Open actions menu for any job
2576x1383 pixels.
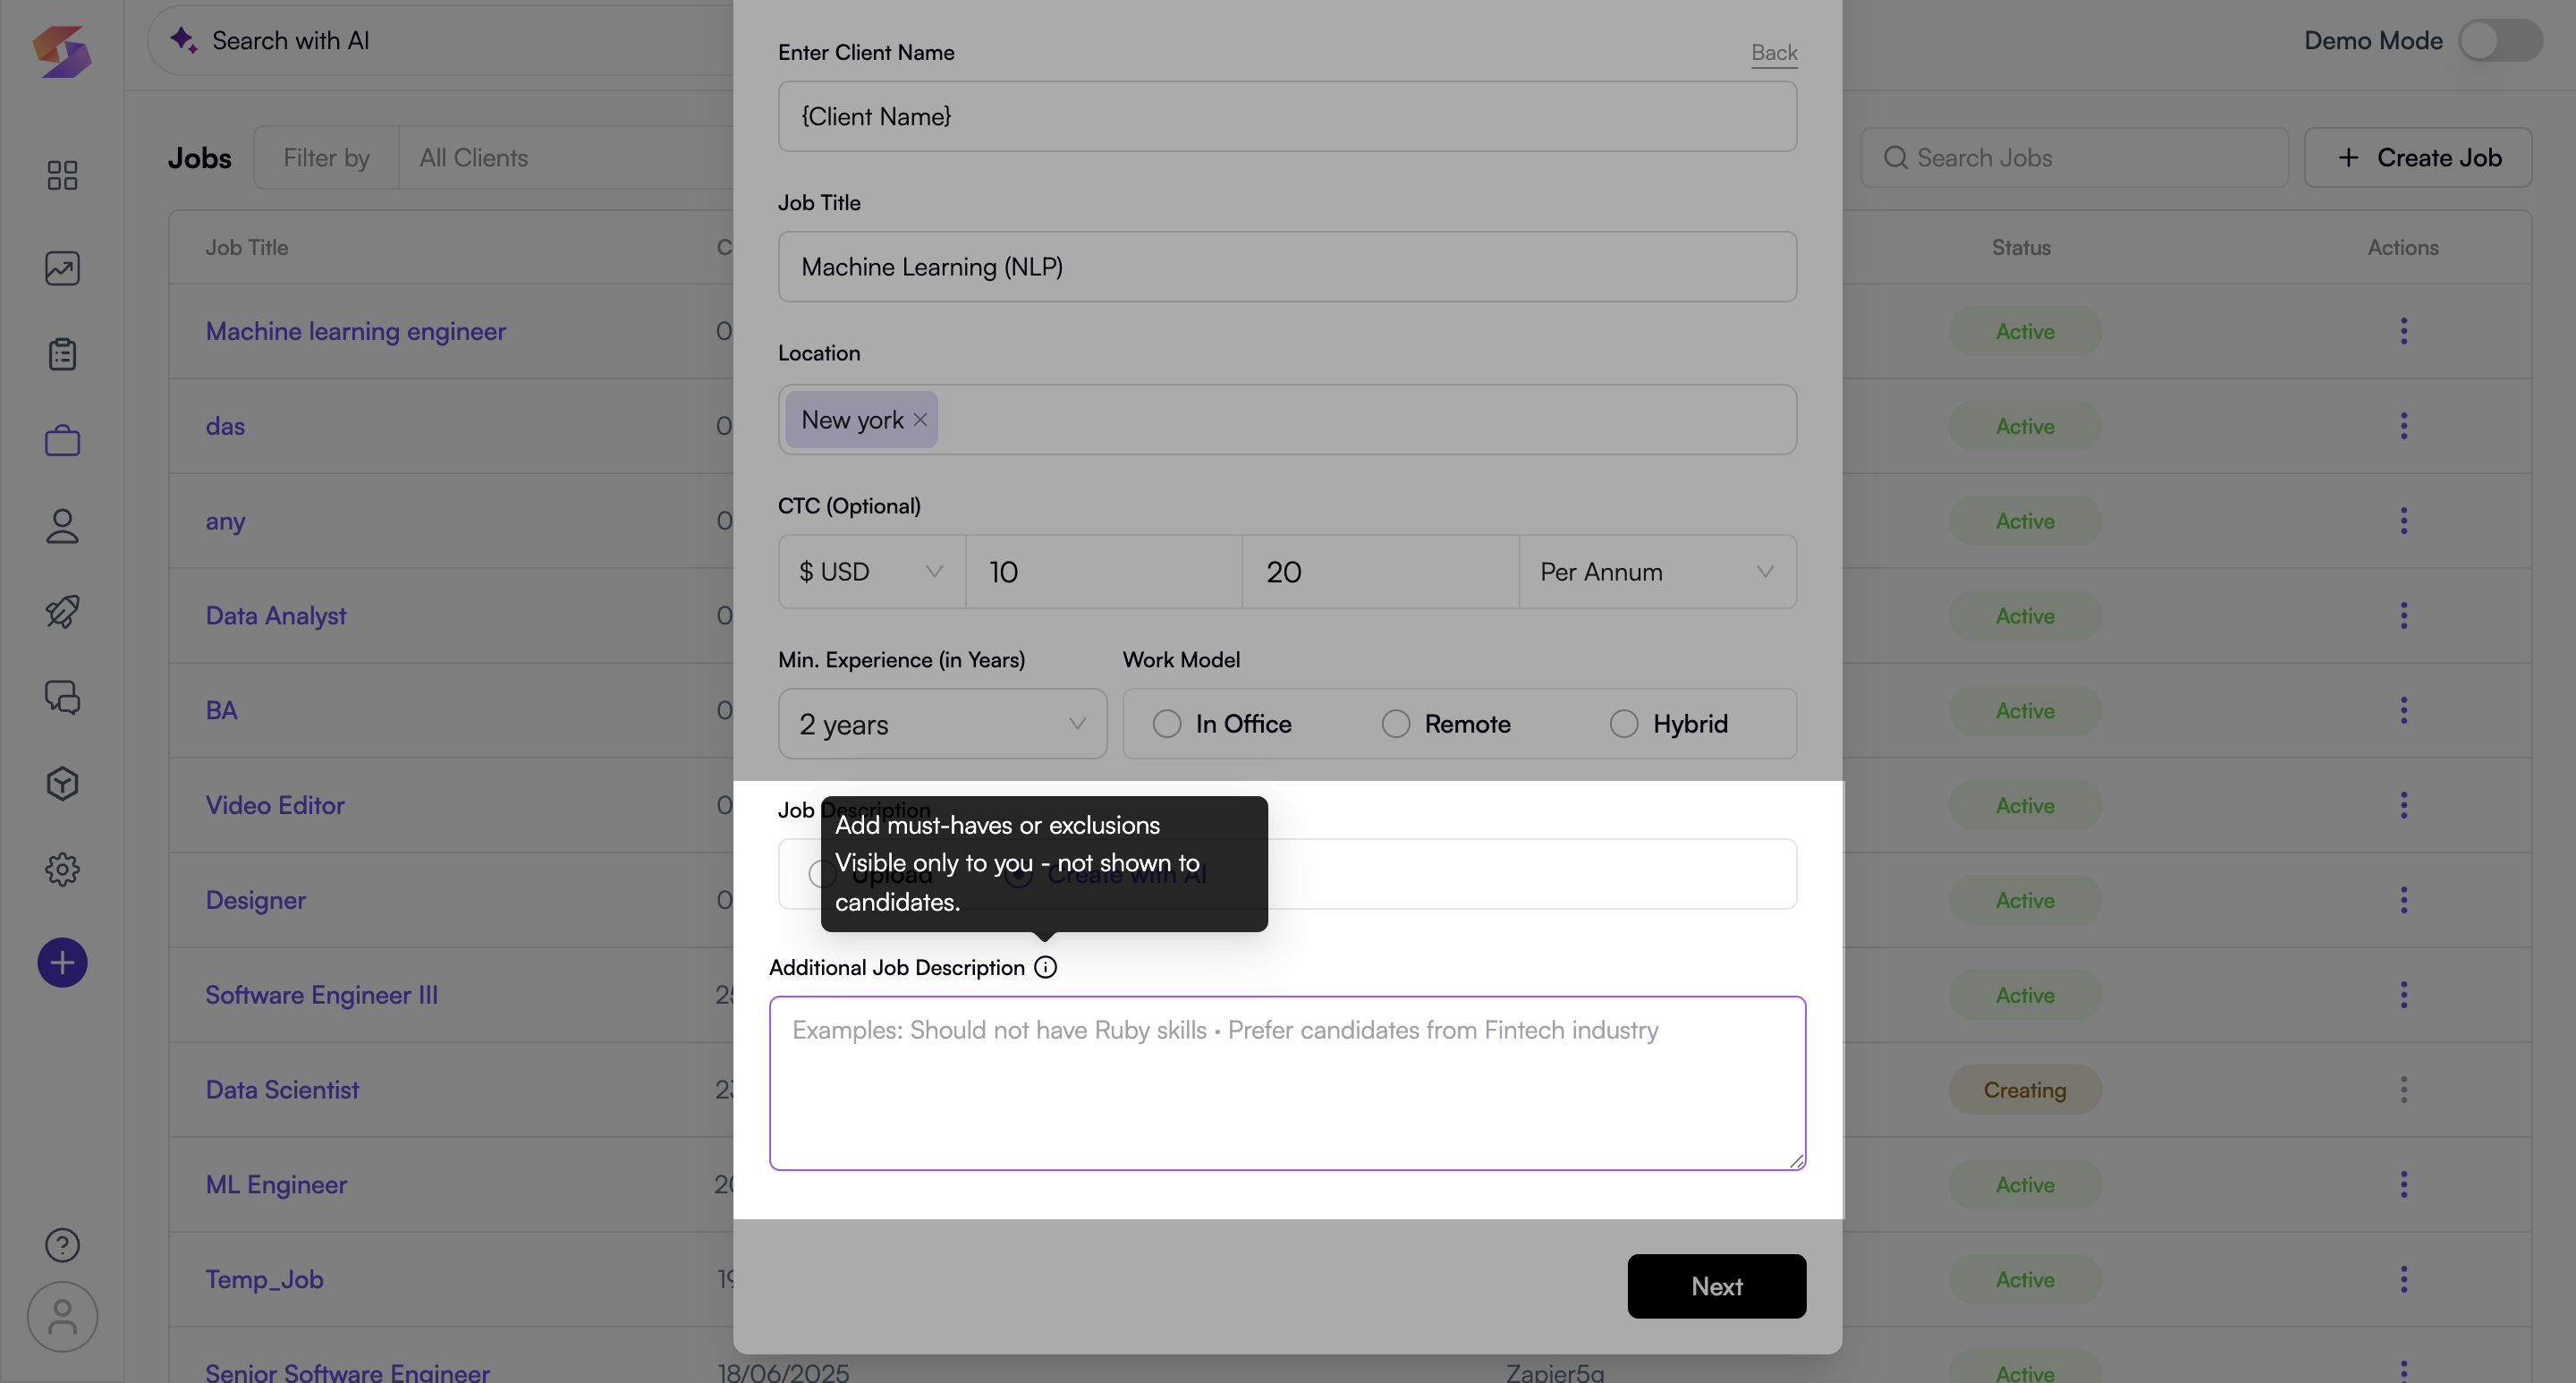click(2403, 521)
